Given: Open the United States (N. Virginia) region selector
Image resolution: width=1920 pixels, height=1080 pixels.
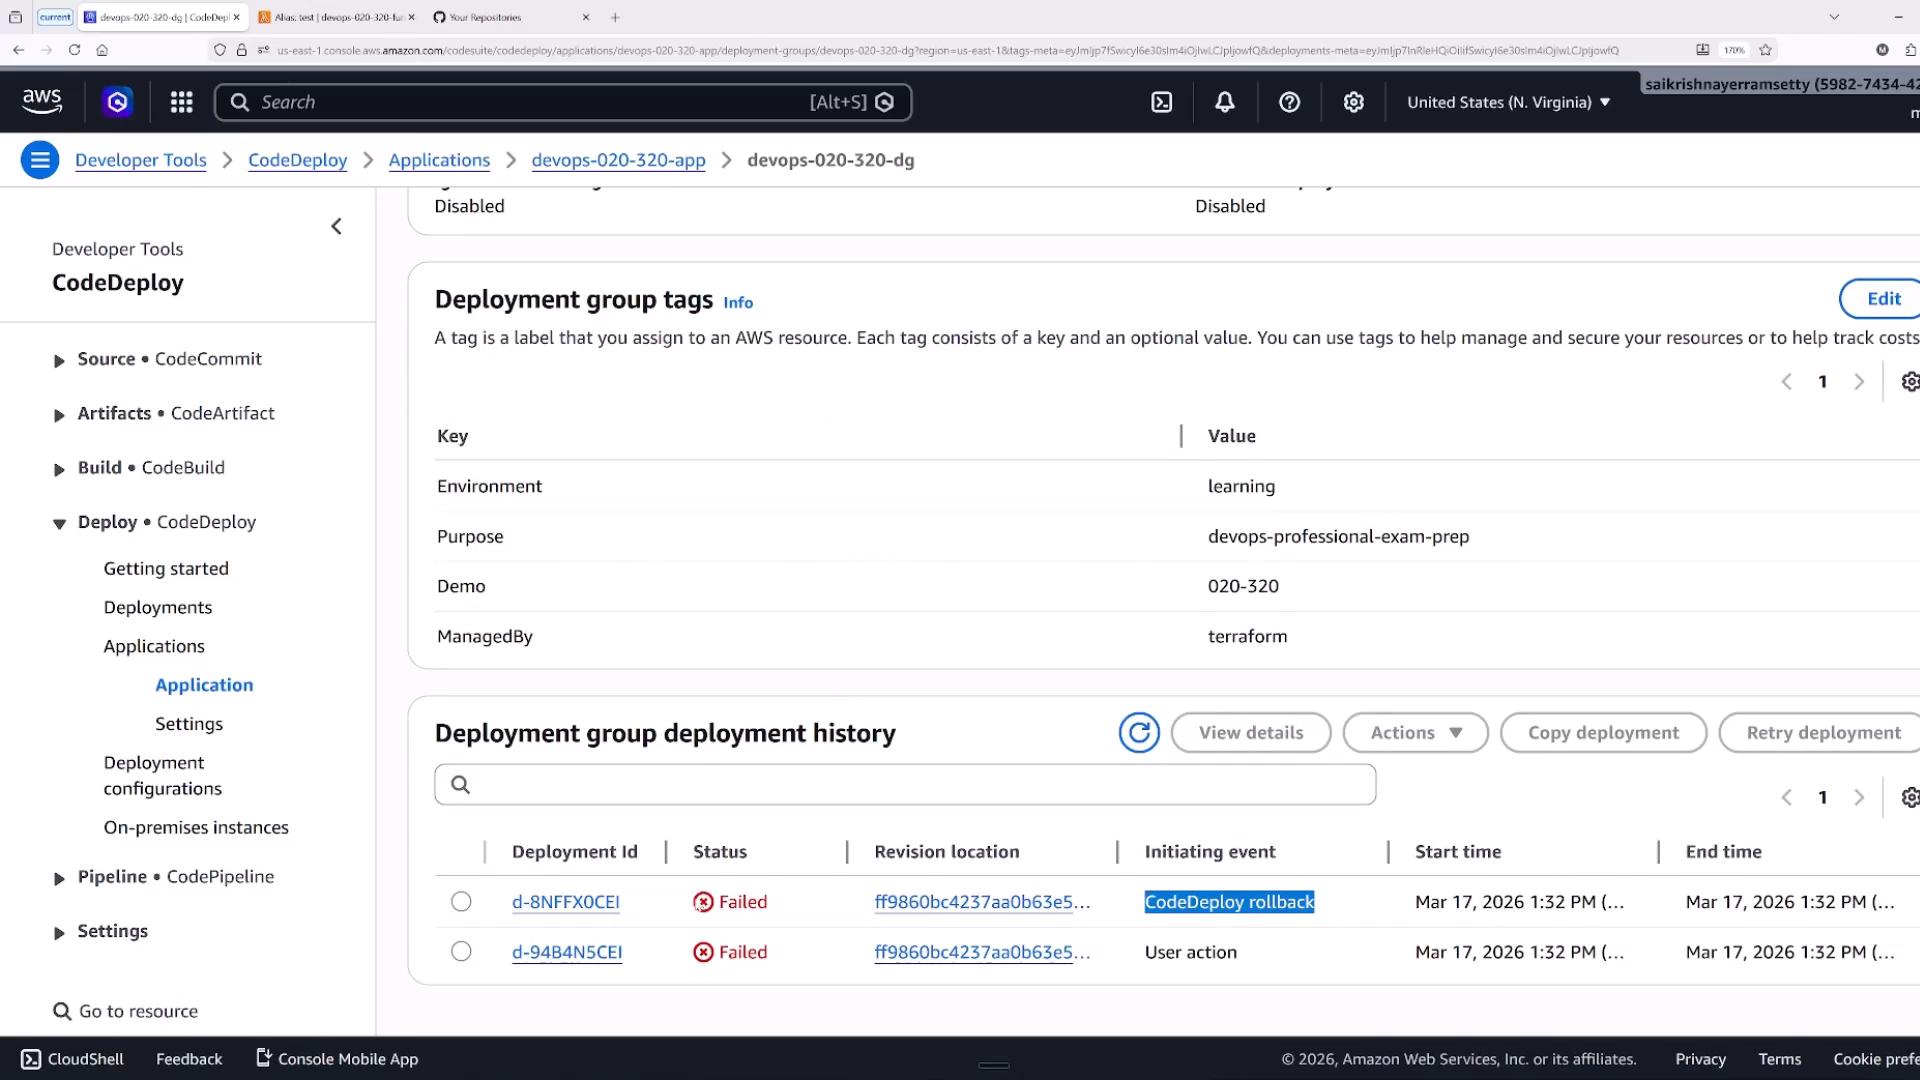Looking at the screenshot, I should pos(1508,102).
